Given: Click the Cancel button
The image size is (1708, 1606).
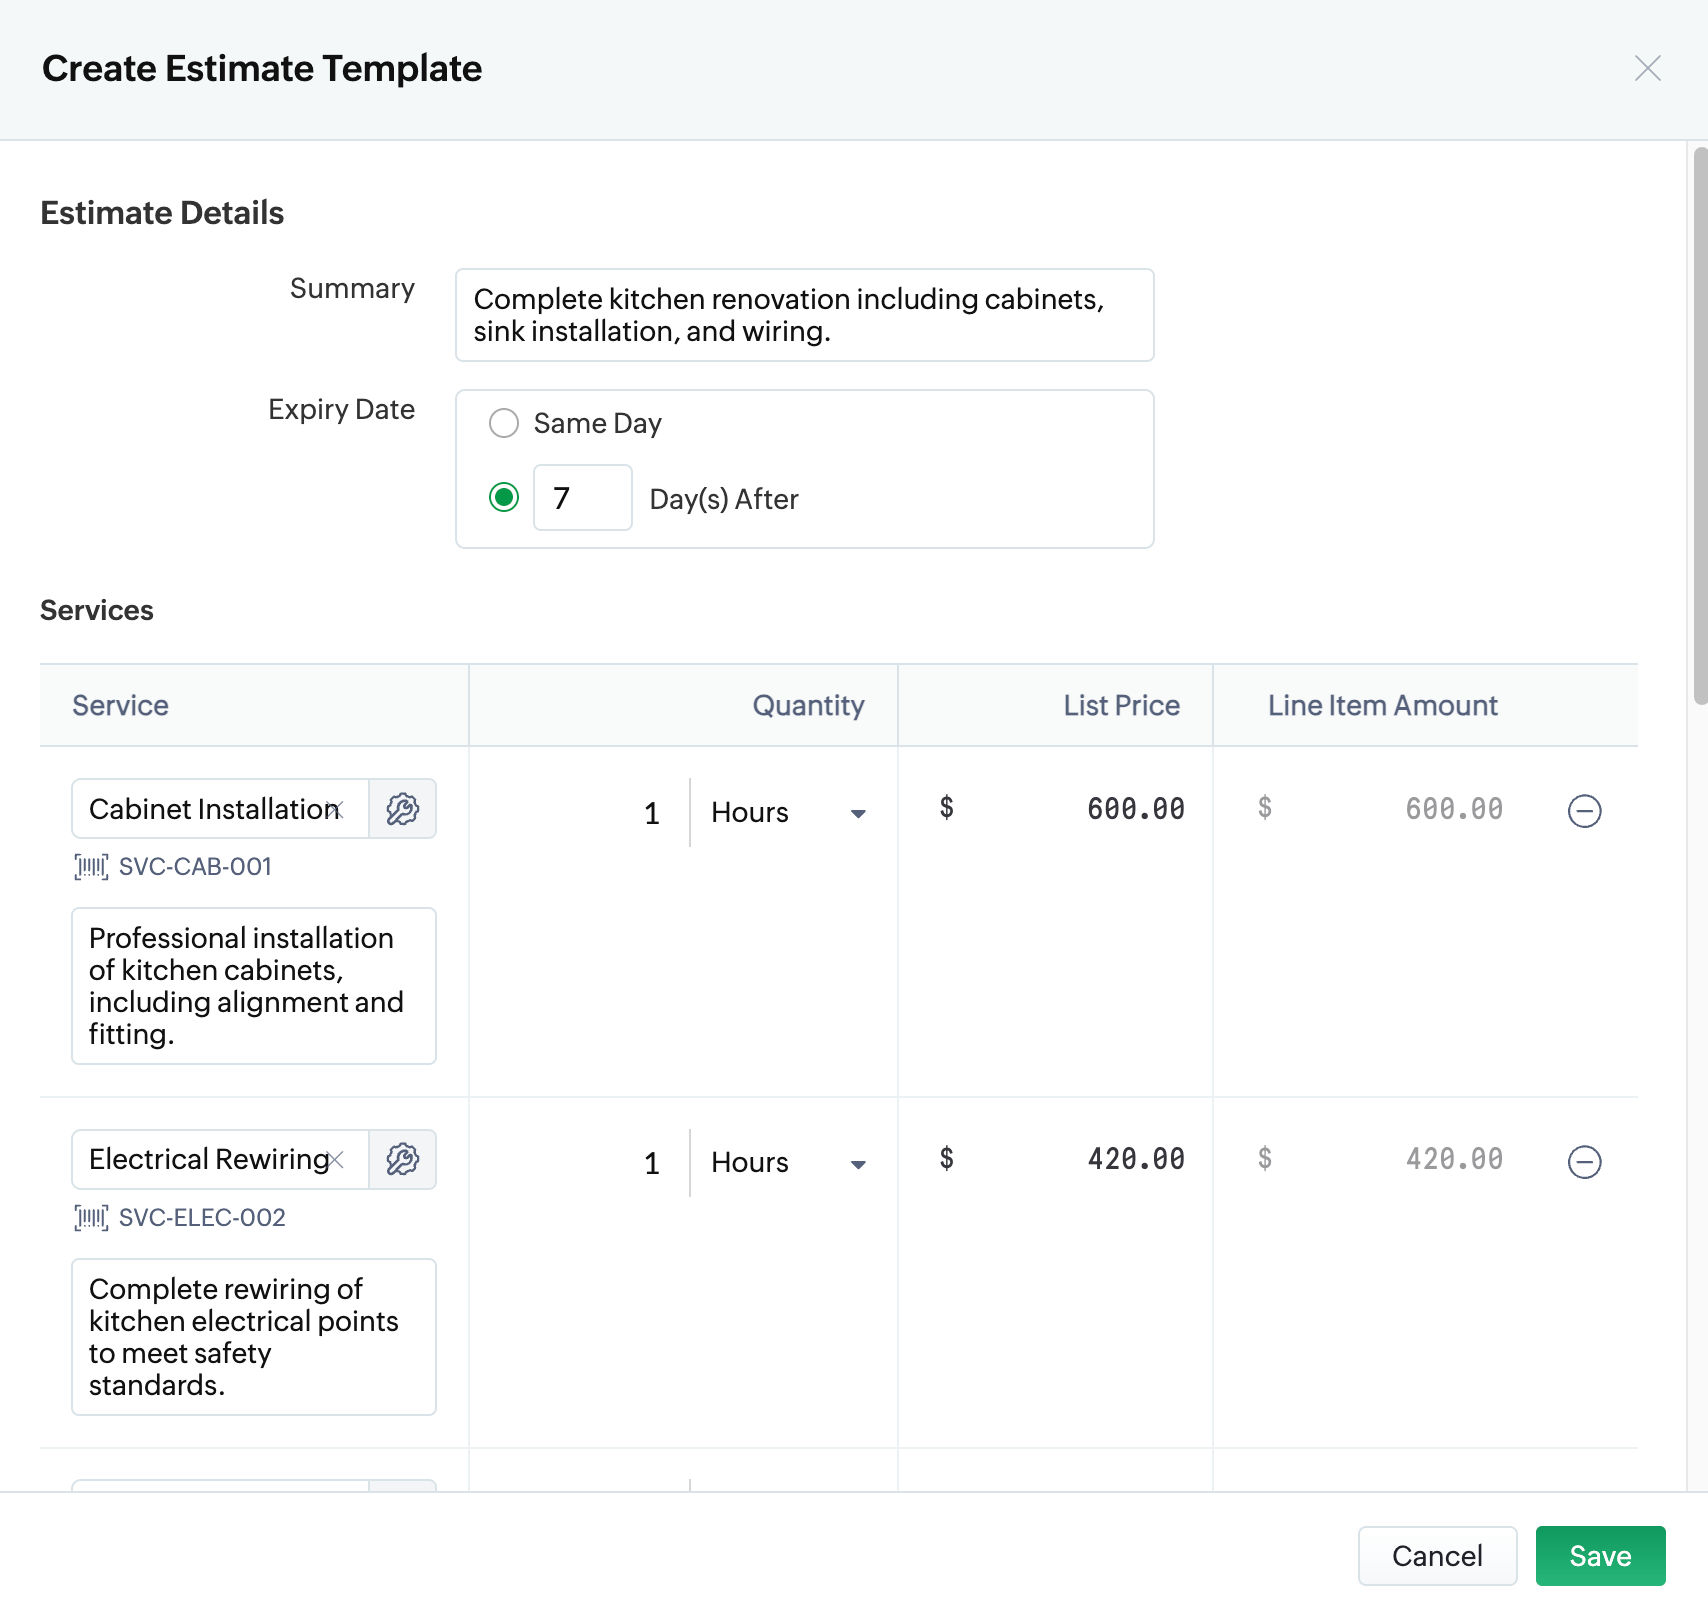Looking at the screenshot, I should (1437, 1556).
